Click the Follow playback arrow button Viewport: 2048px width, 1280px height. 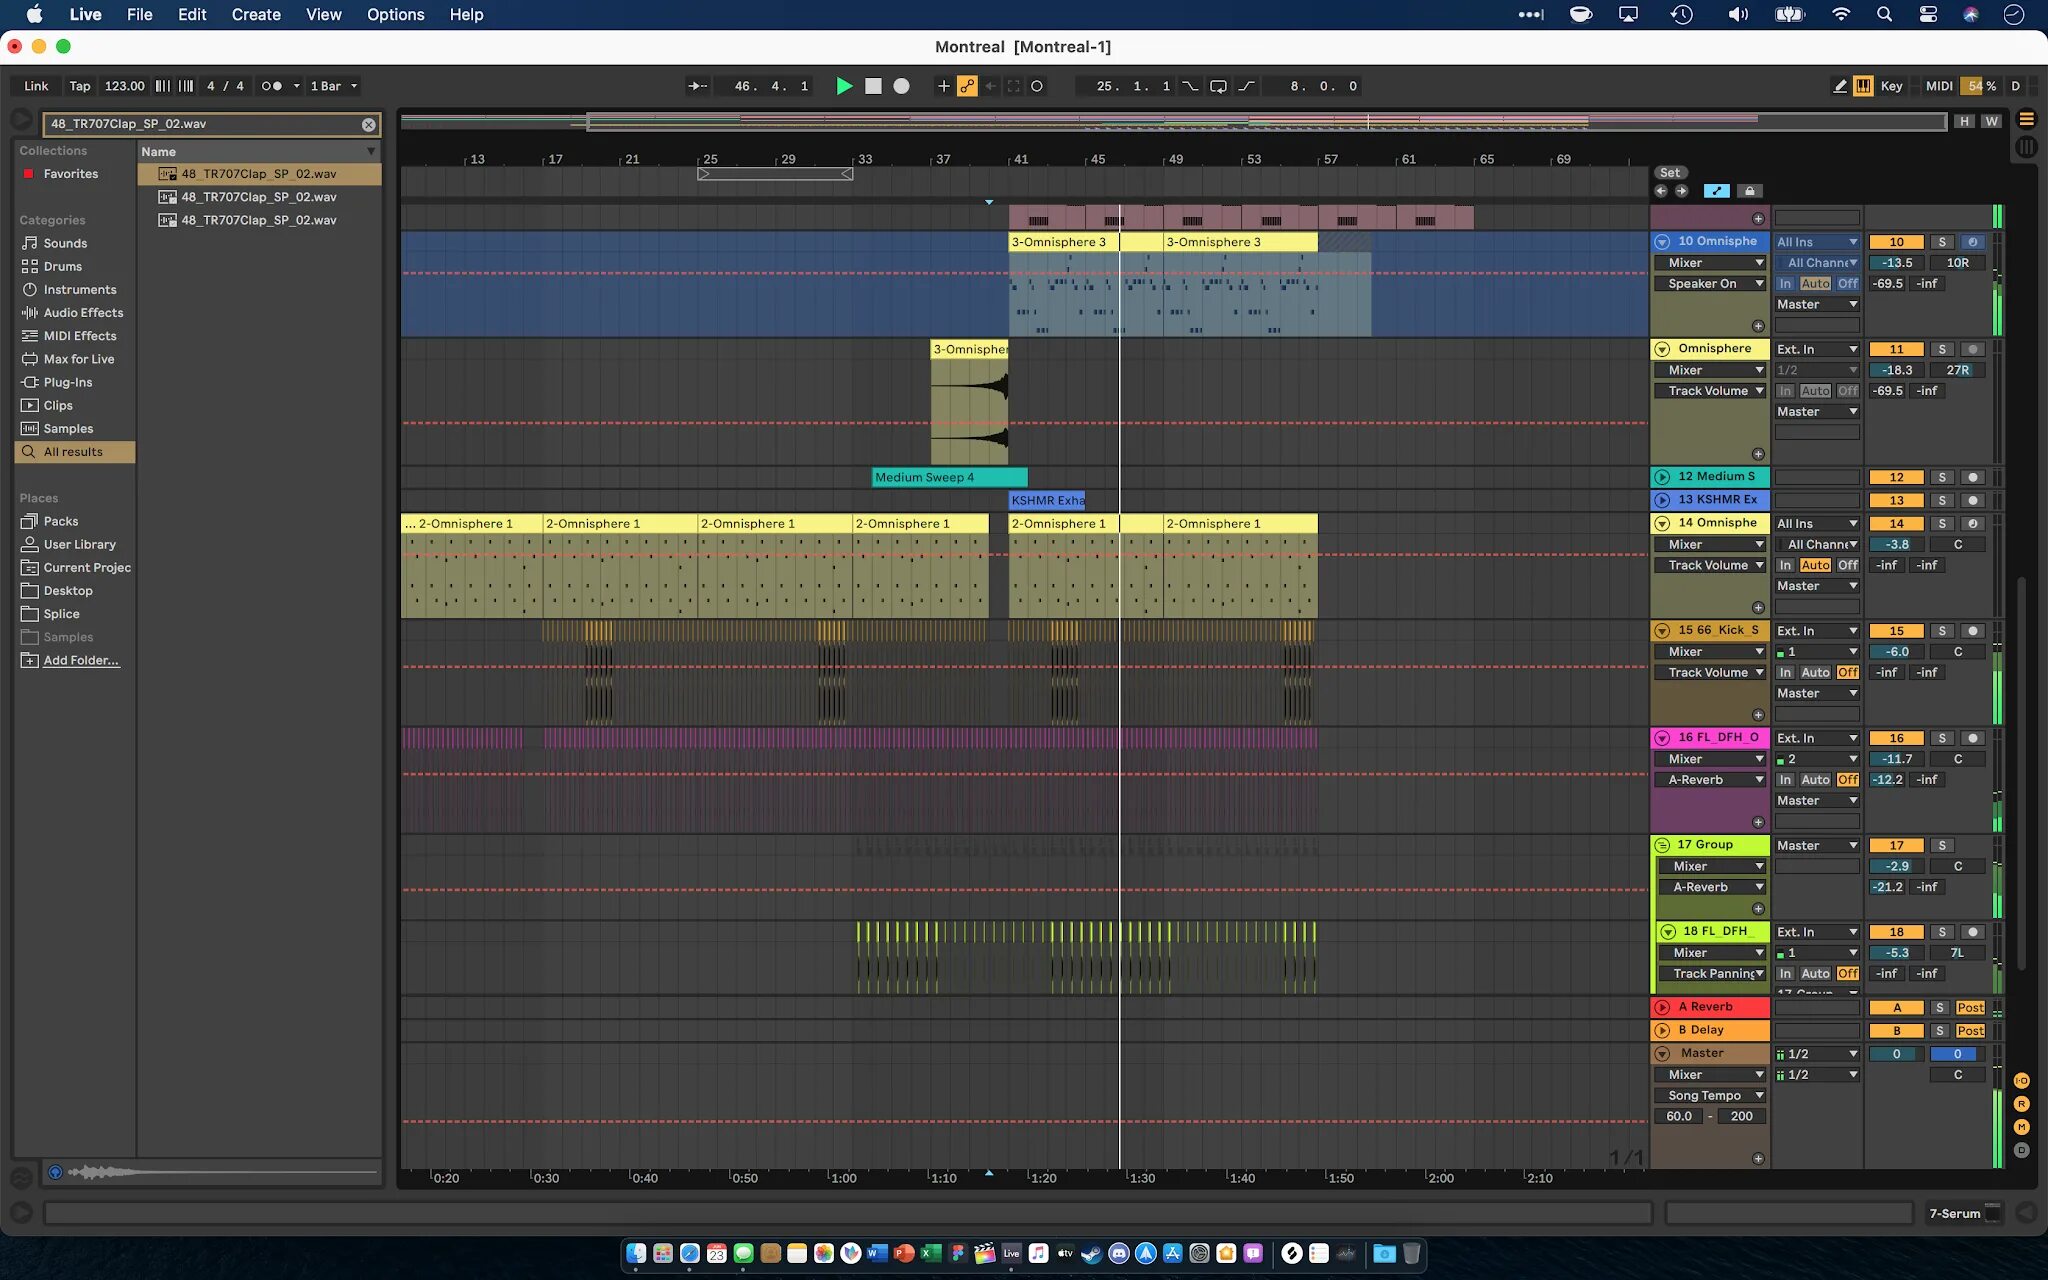697,86
